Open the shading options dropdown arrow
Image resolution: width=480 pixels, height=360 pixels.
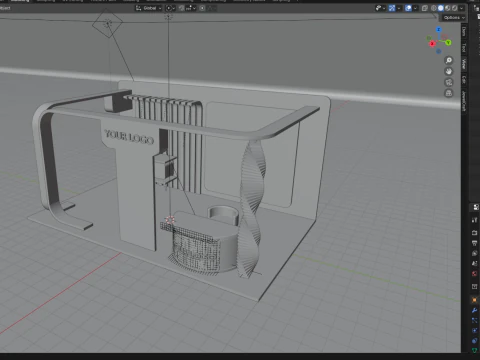coord(462,8)
